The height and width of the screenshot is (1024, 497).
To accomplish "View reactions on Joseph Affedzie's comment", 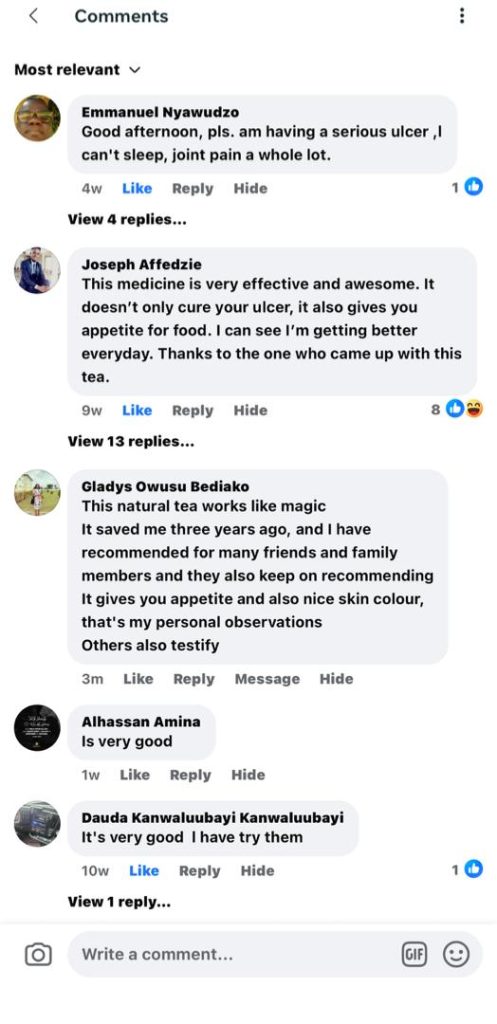I will (x=457, y=409).
